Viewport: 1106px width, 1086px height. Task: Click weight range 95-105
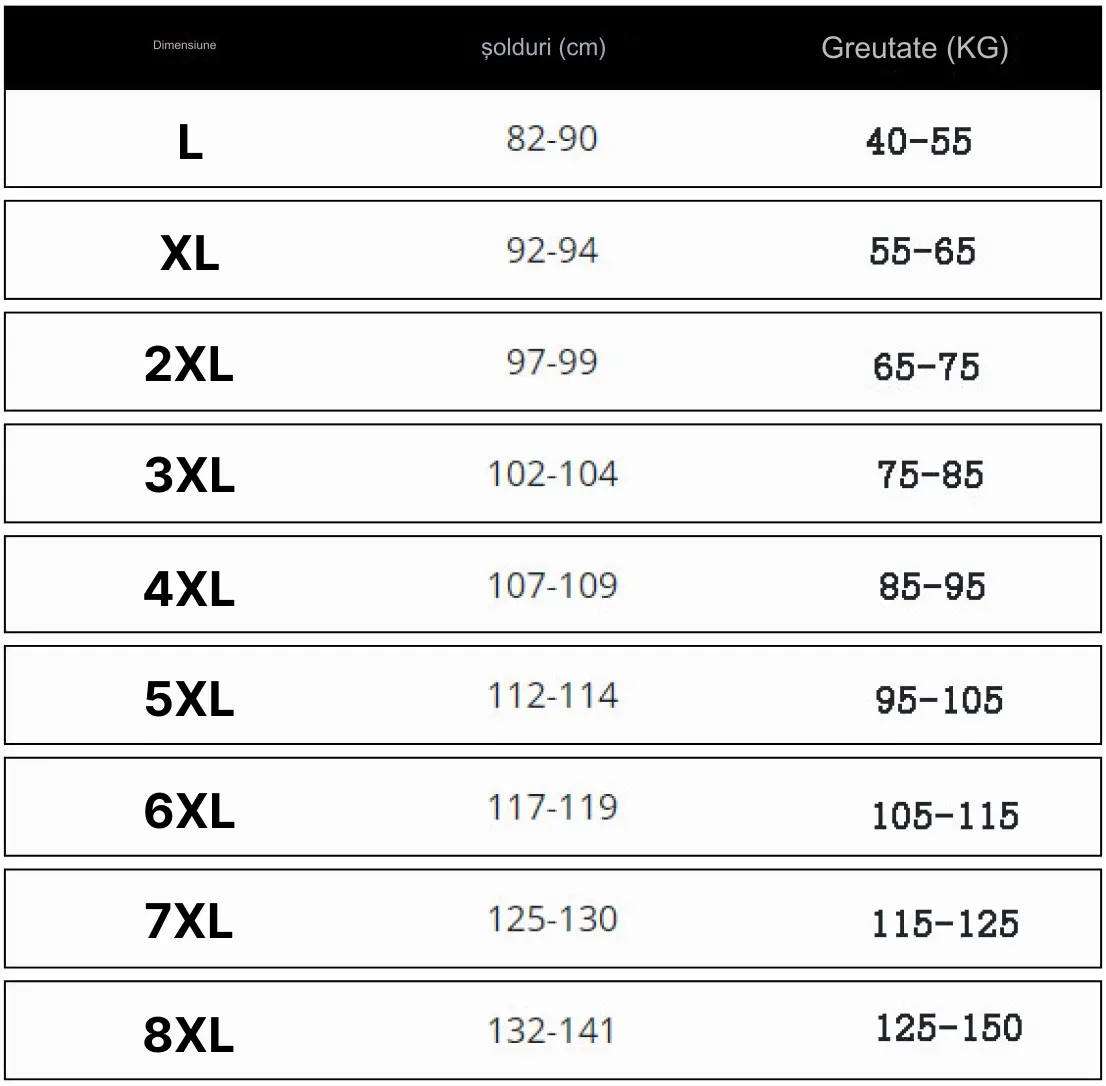(939, 700)
